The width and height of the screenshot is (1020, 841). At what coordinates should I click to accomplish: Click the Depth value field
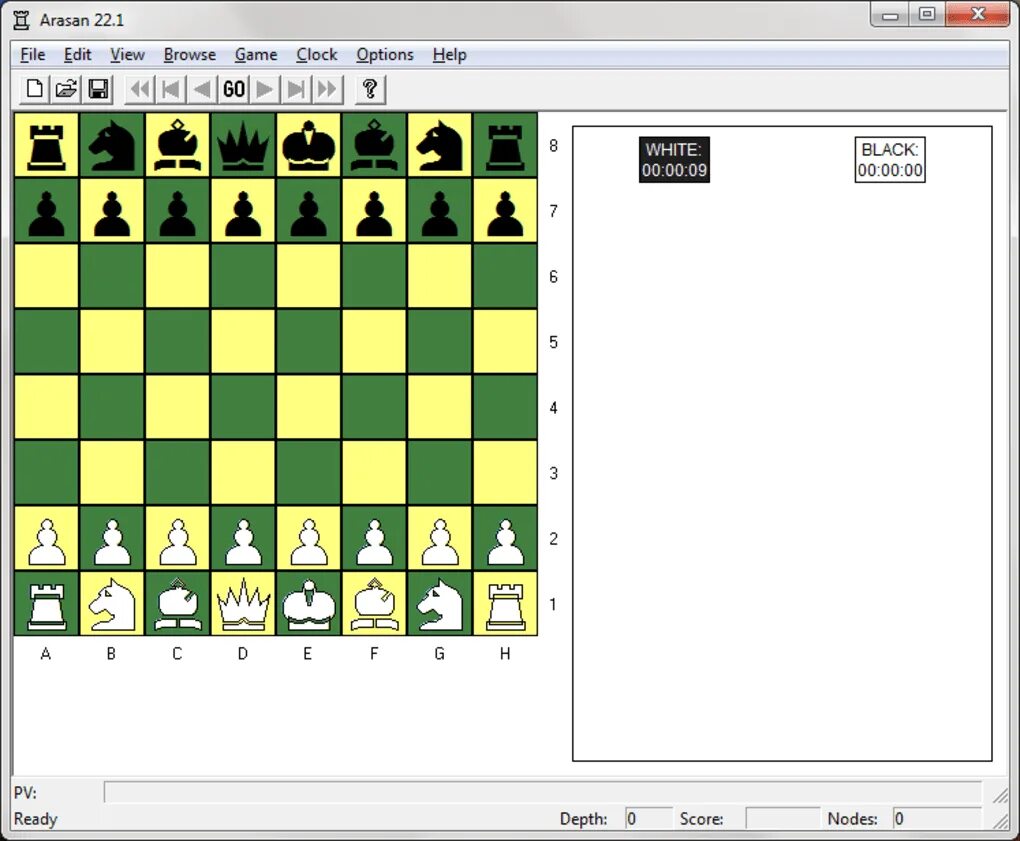click(648, 819)
